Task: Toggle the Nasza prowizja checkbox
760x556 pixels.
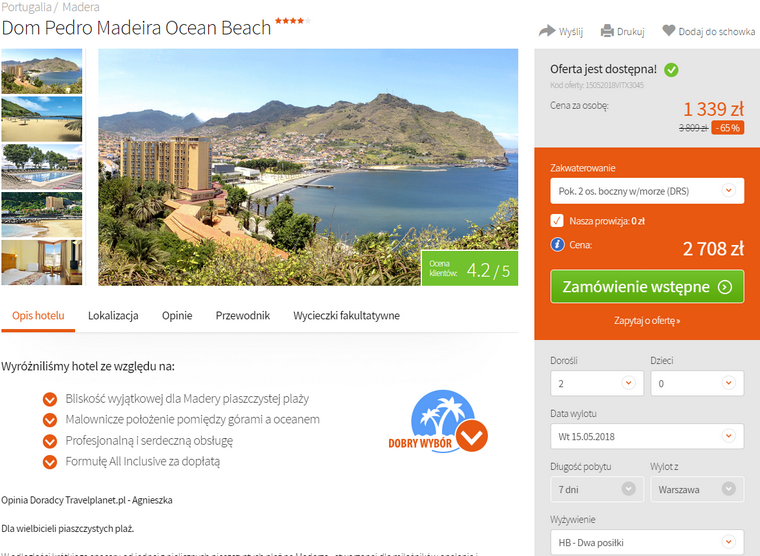Action: [x=557, y=221]
